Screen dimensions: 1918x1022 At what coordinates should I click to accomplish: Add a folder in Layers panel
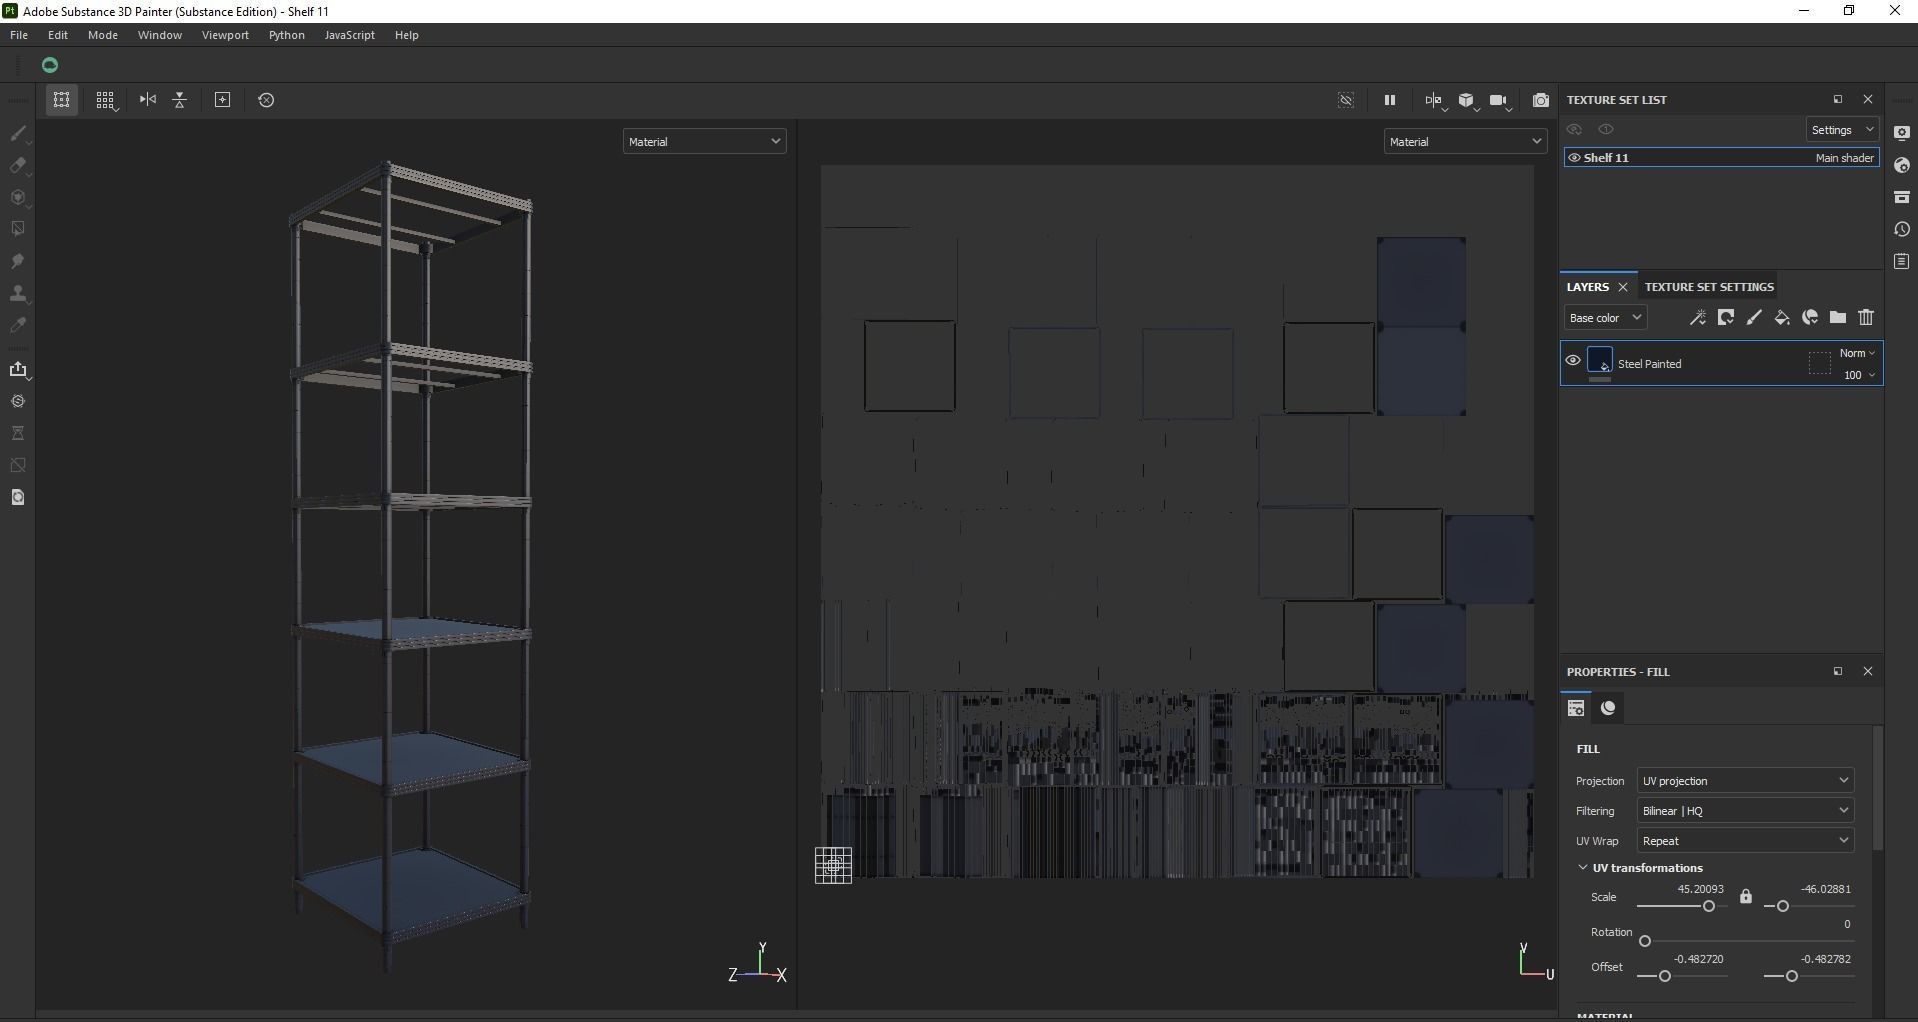1837,317
